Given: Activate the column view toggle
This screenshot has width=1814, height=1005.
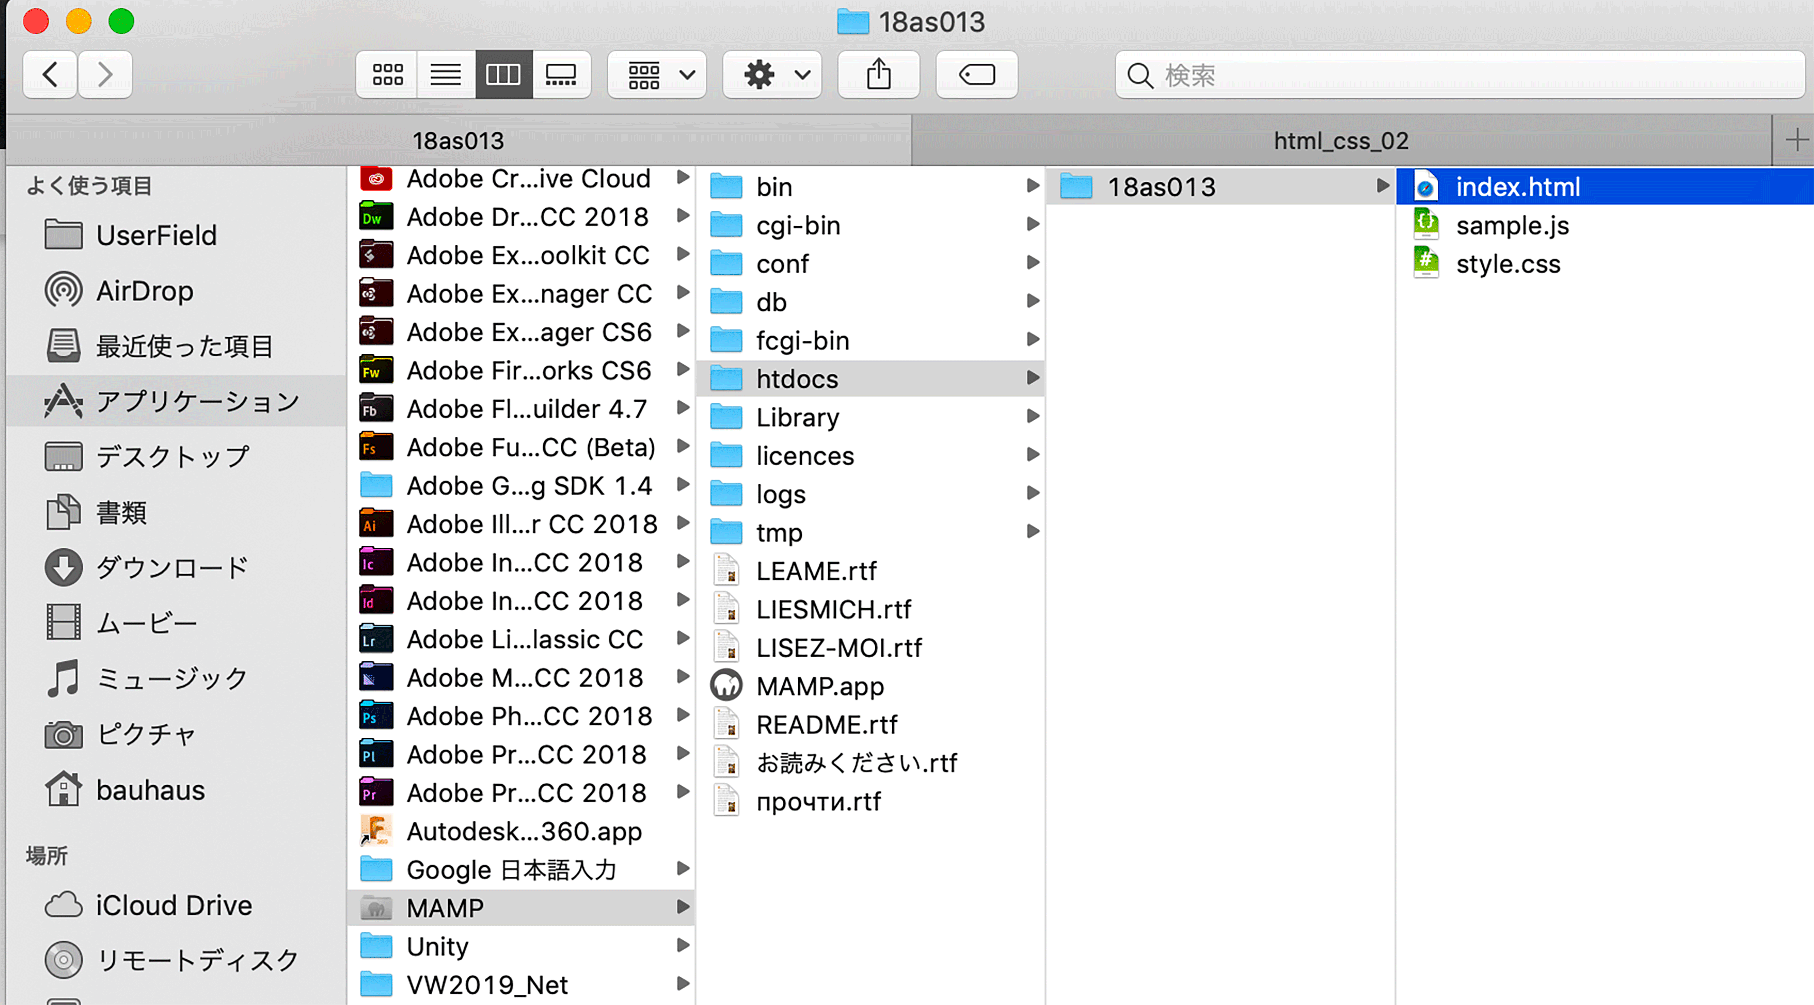Looking at the screenshot, I should (503, 75).
